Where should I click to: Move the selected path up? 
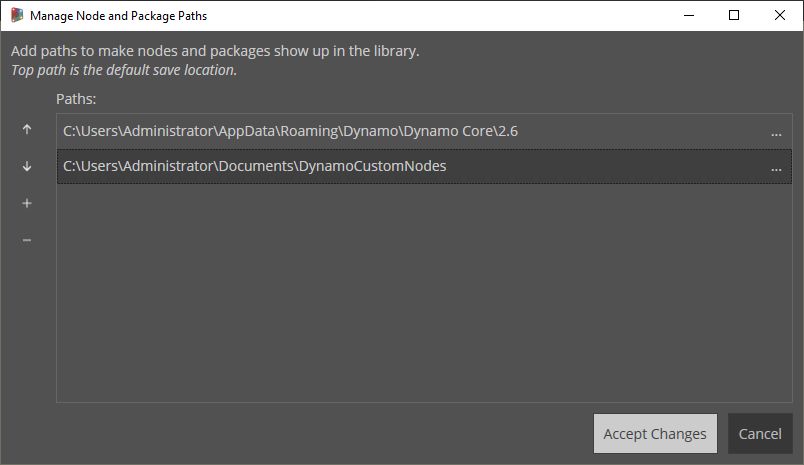(x=27, y=130)
